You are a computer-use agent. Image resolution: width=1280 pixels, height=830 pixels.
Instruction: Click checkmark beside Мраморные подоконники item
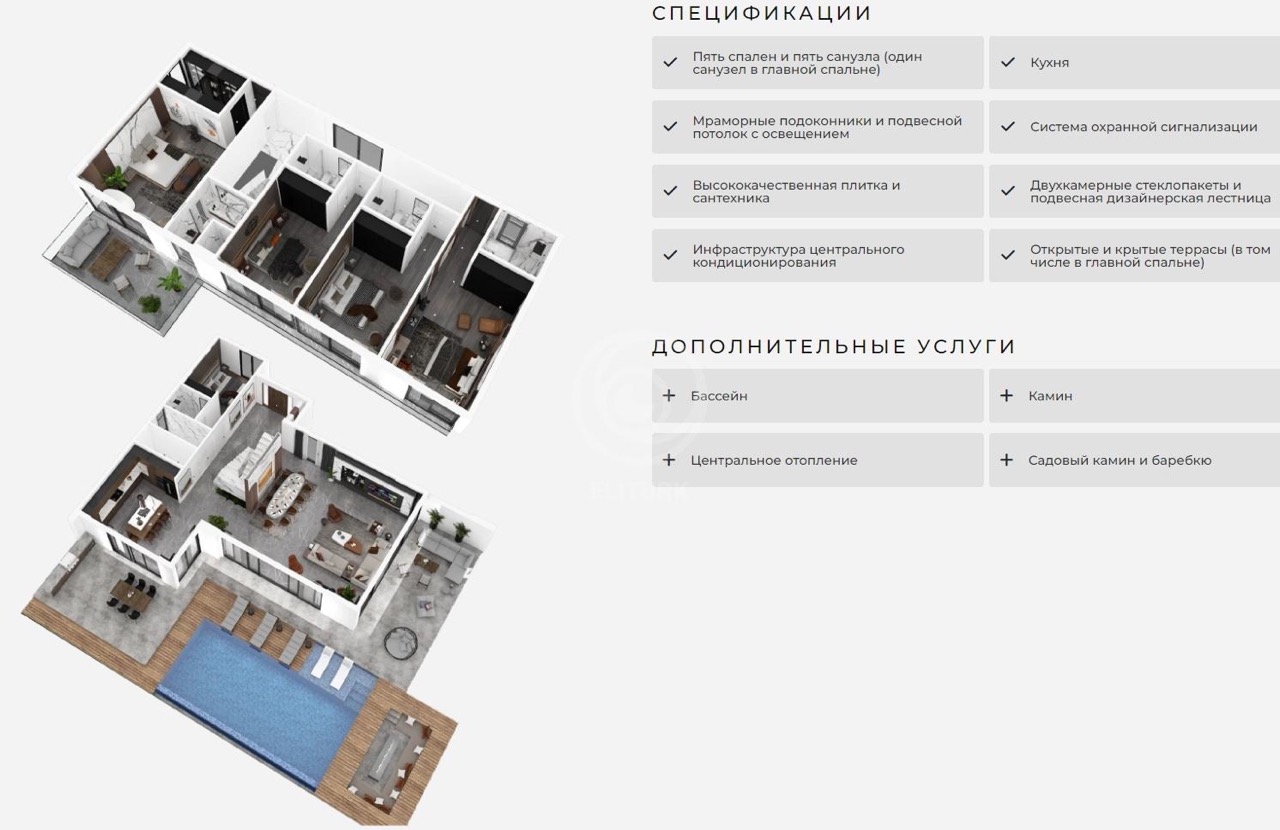(x=670, y=127)
